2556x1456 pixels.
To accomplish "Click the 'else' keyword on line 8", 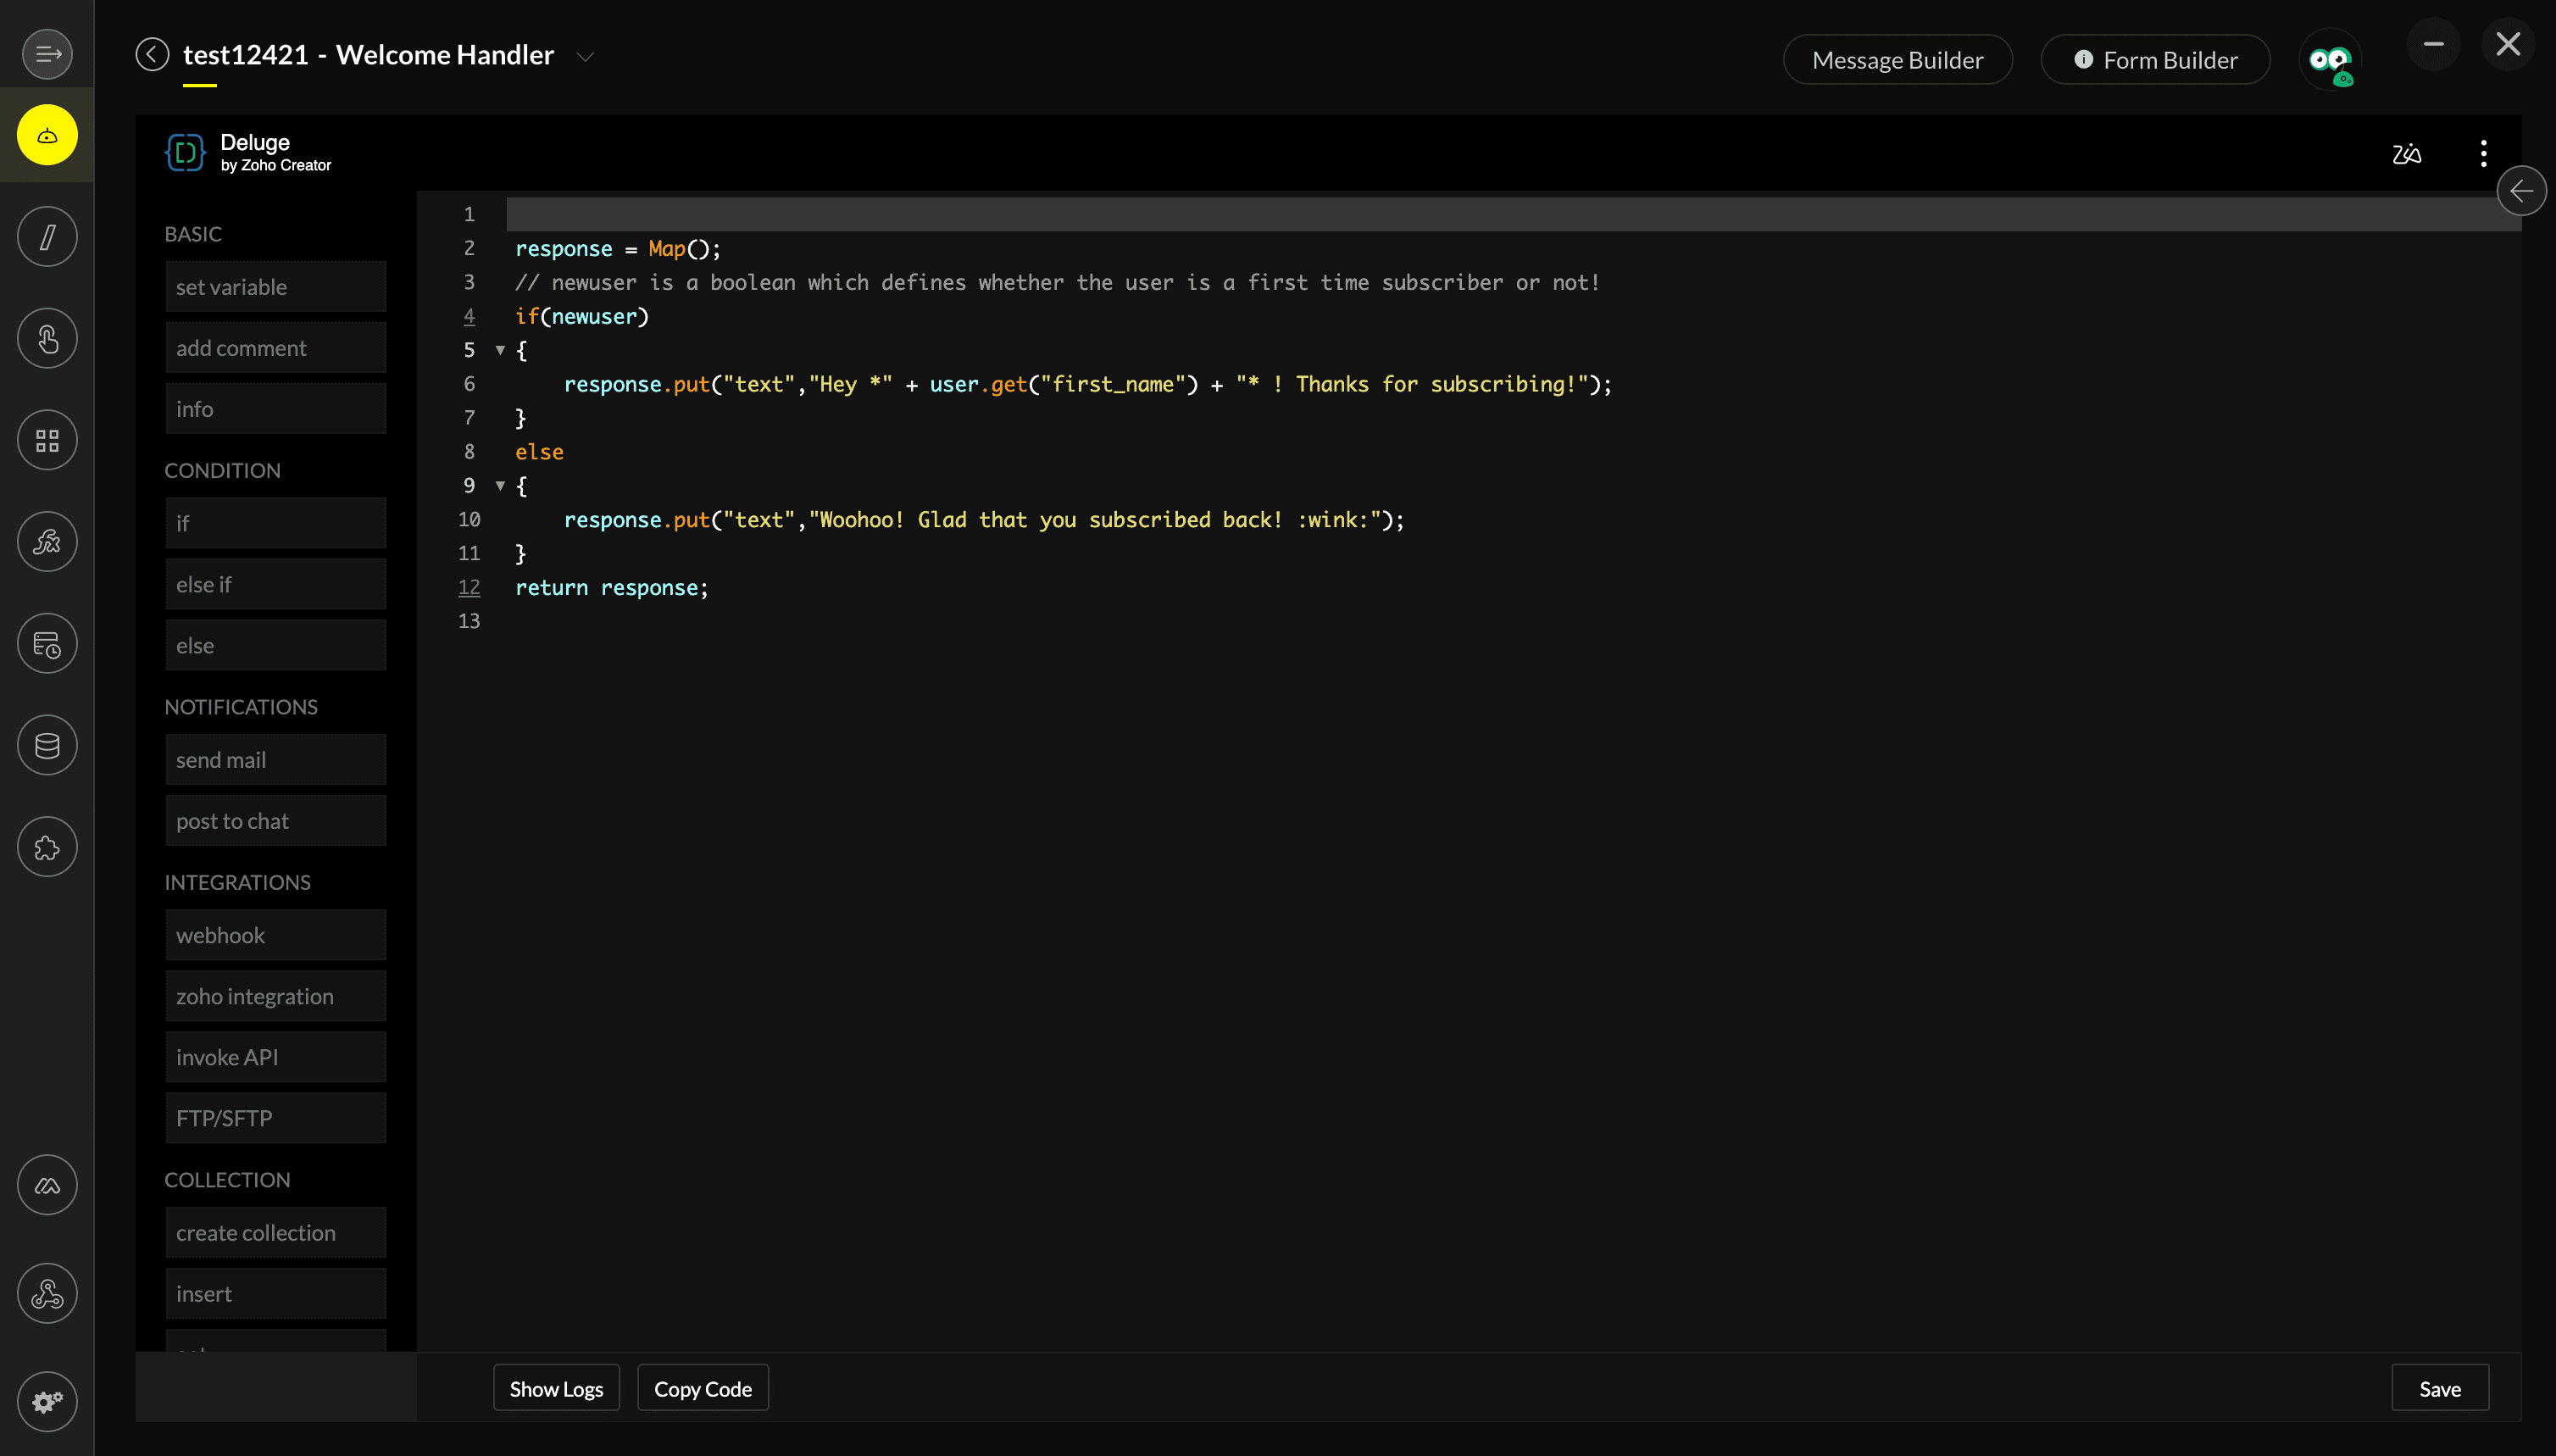I will tap(539, 452).
